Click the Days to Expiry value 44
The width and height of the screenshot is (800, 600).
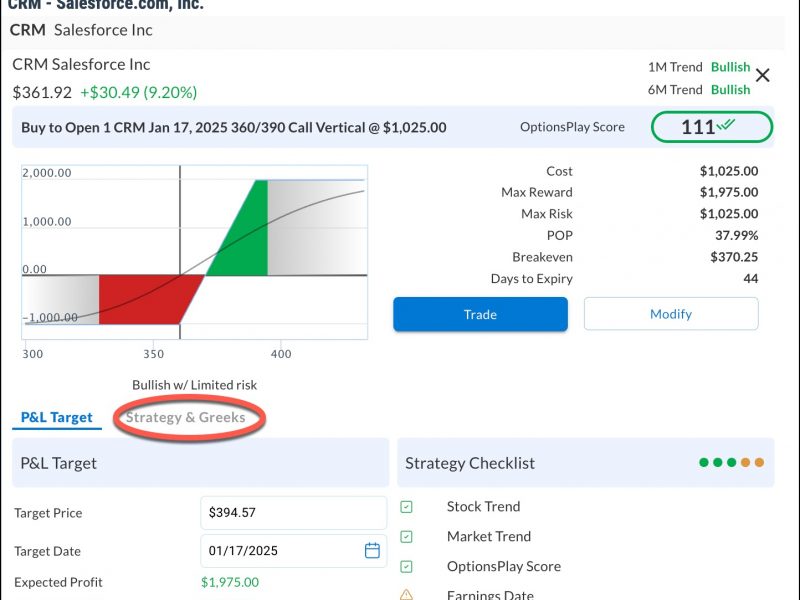pyautogui.click(x=751, y=279)
